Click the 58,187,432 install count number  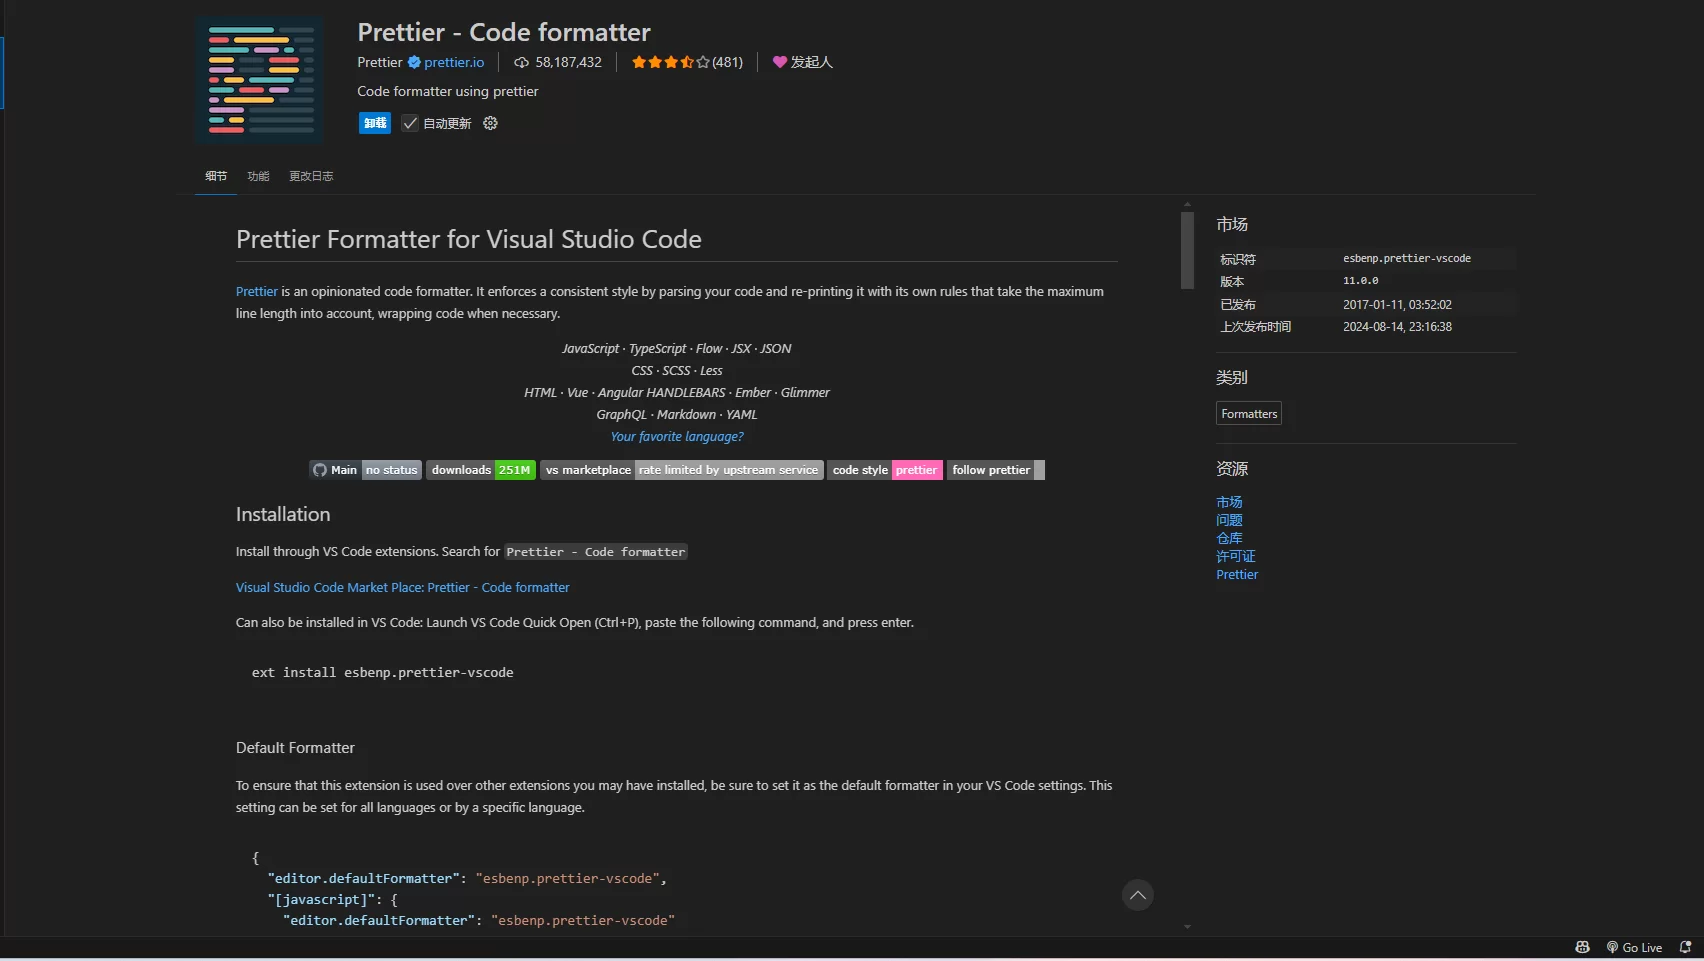pos(568,62)
